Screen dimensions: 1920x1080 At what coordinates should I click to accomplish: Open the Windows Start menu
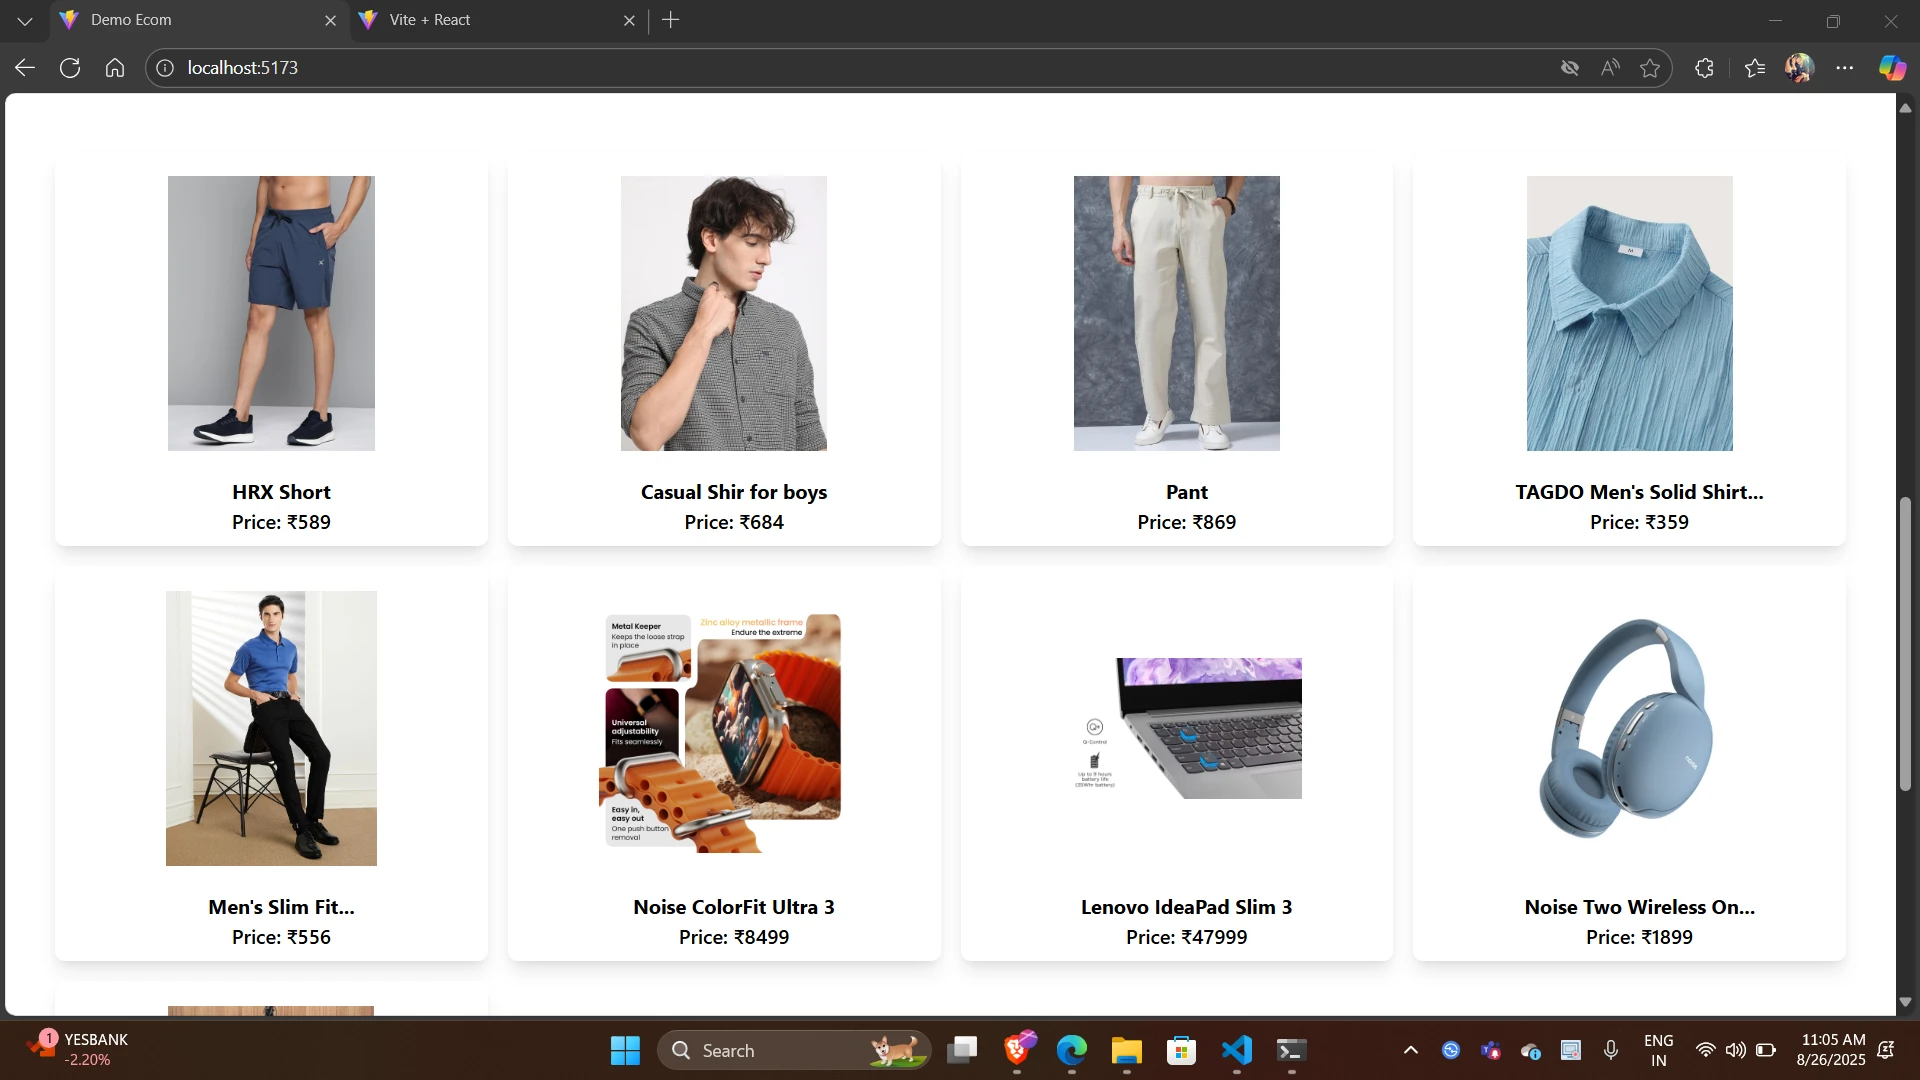(x=625, y=1051)
